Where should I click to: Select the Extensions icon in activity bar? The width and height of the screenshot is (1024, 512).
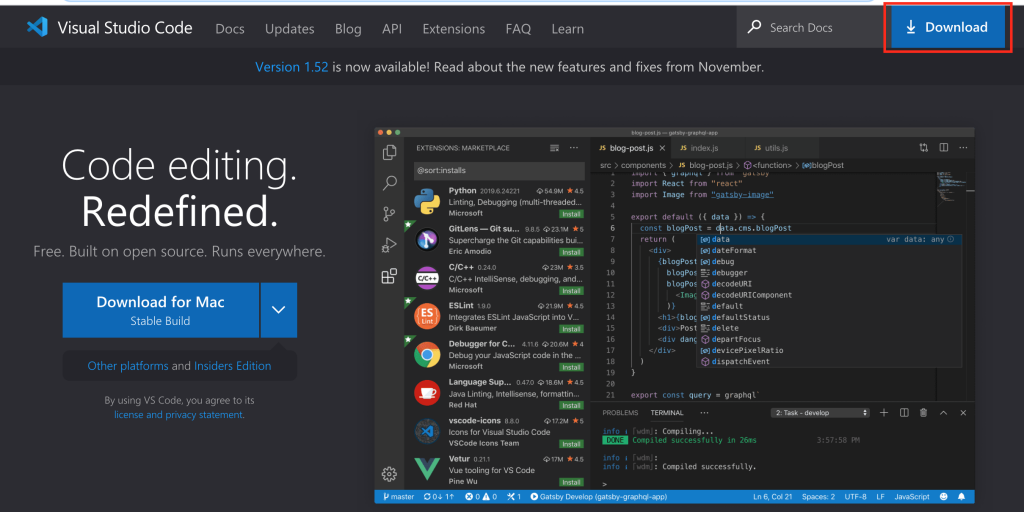[x=390, y=276]
